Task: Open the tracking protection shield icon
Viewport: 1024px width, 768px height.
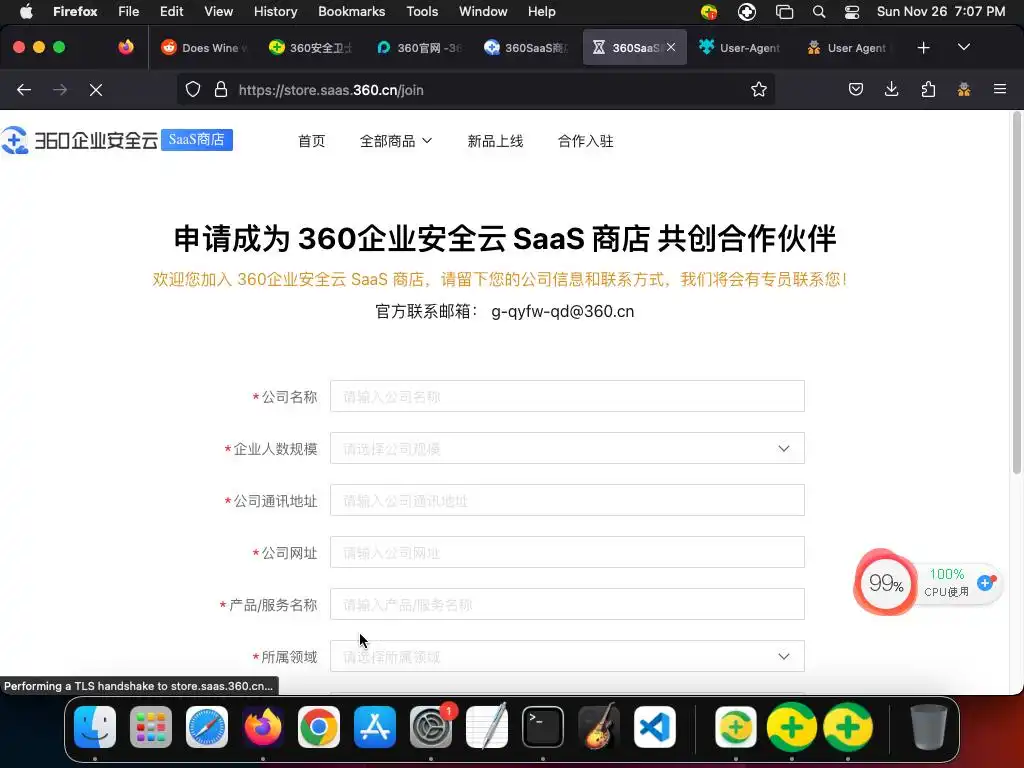Action: (193, 89)
